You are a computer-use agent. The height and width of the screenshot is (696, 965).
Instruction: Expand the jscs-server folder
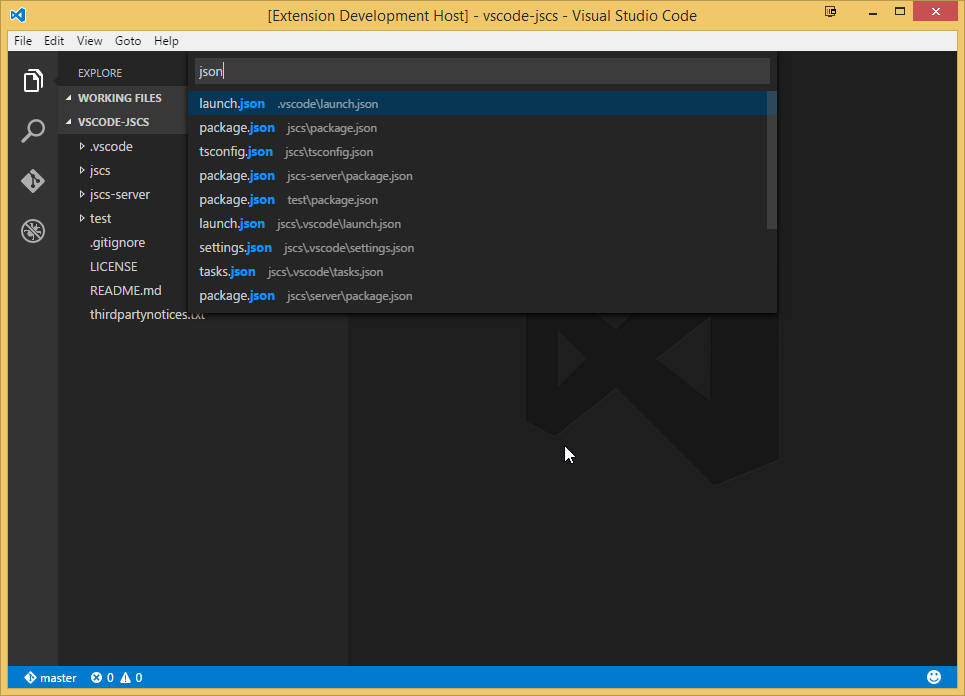(122, 194)
